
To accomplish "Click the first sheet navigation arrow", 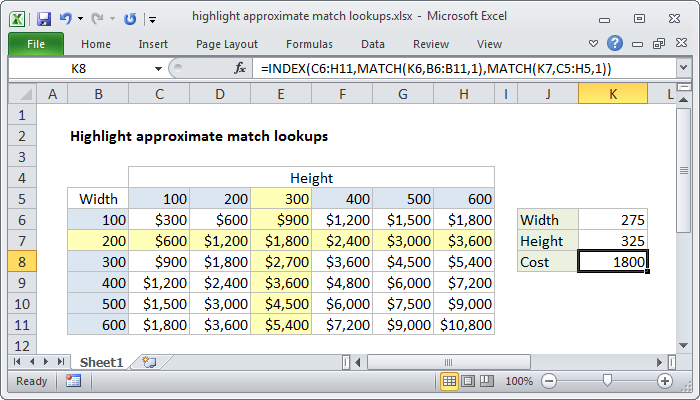I will (17, 362).
